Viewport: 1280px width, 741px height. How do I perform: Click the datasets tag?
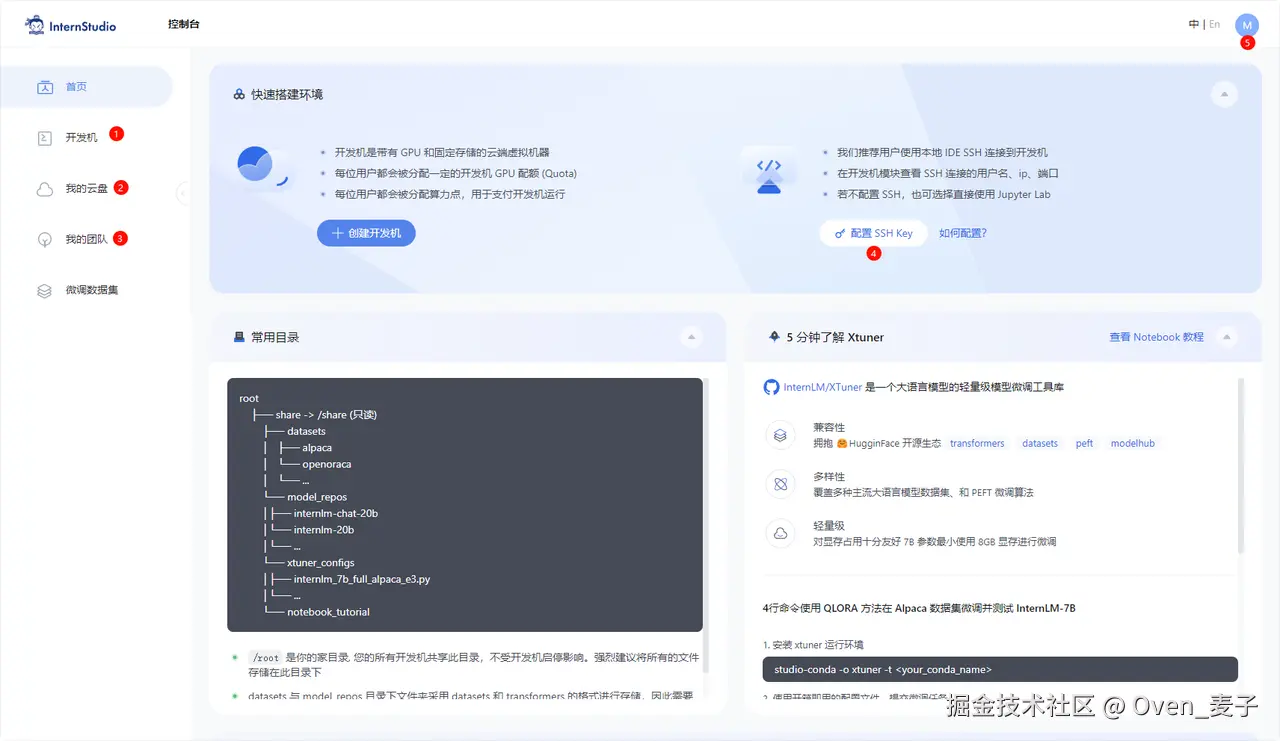(1040, 443)
